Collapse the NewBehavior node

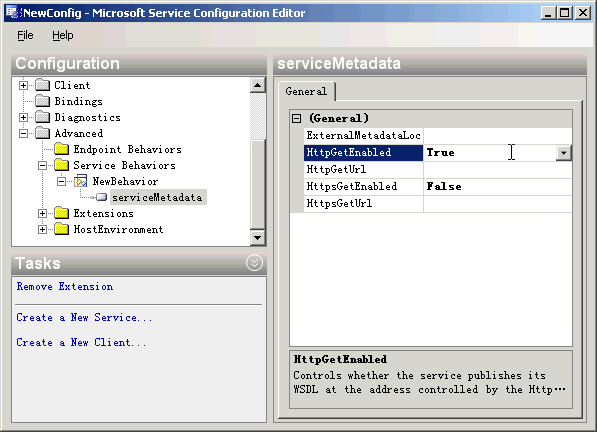[62, 182]
